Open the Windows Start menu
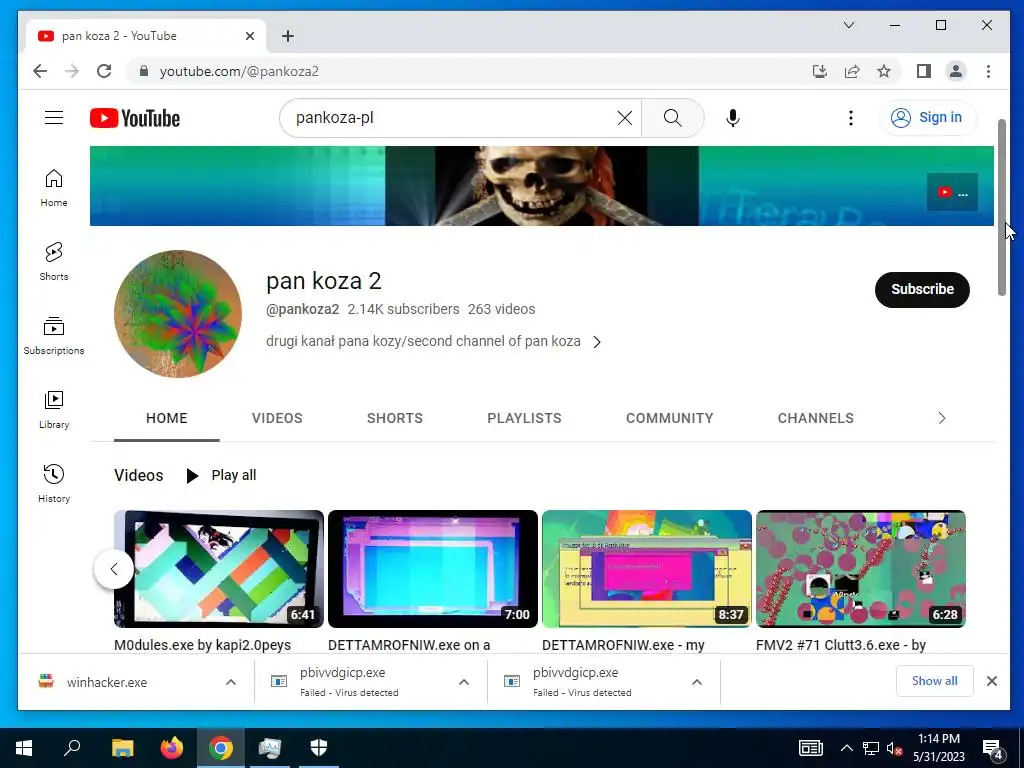The height and width of the screenshot is (768, 1024). [24, 748]
